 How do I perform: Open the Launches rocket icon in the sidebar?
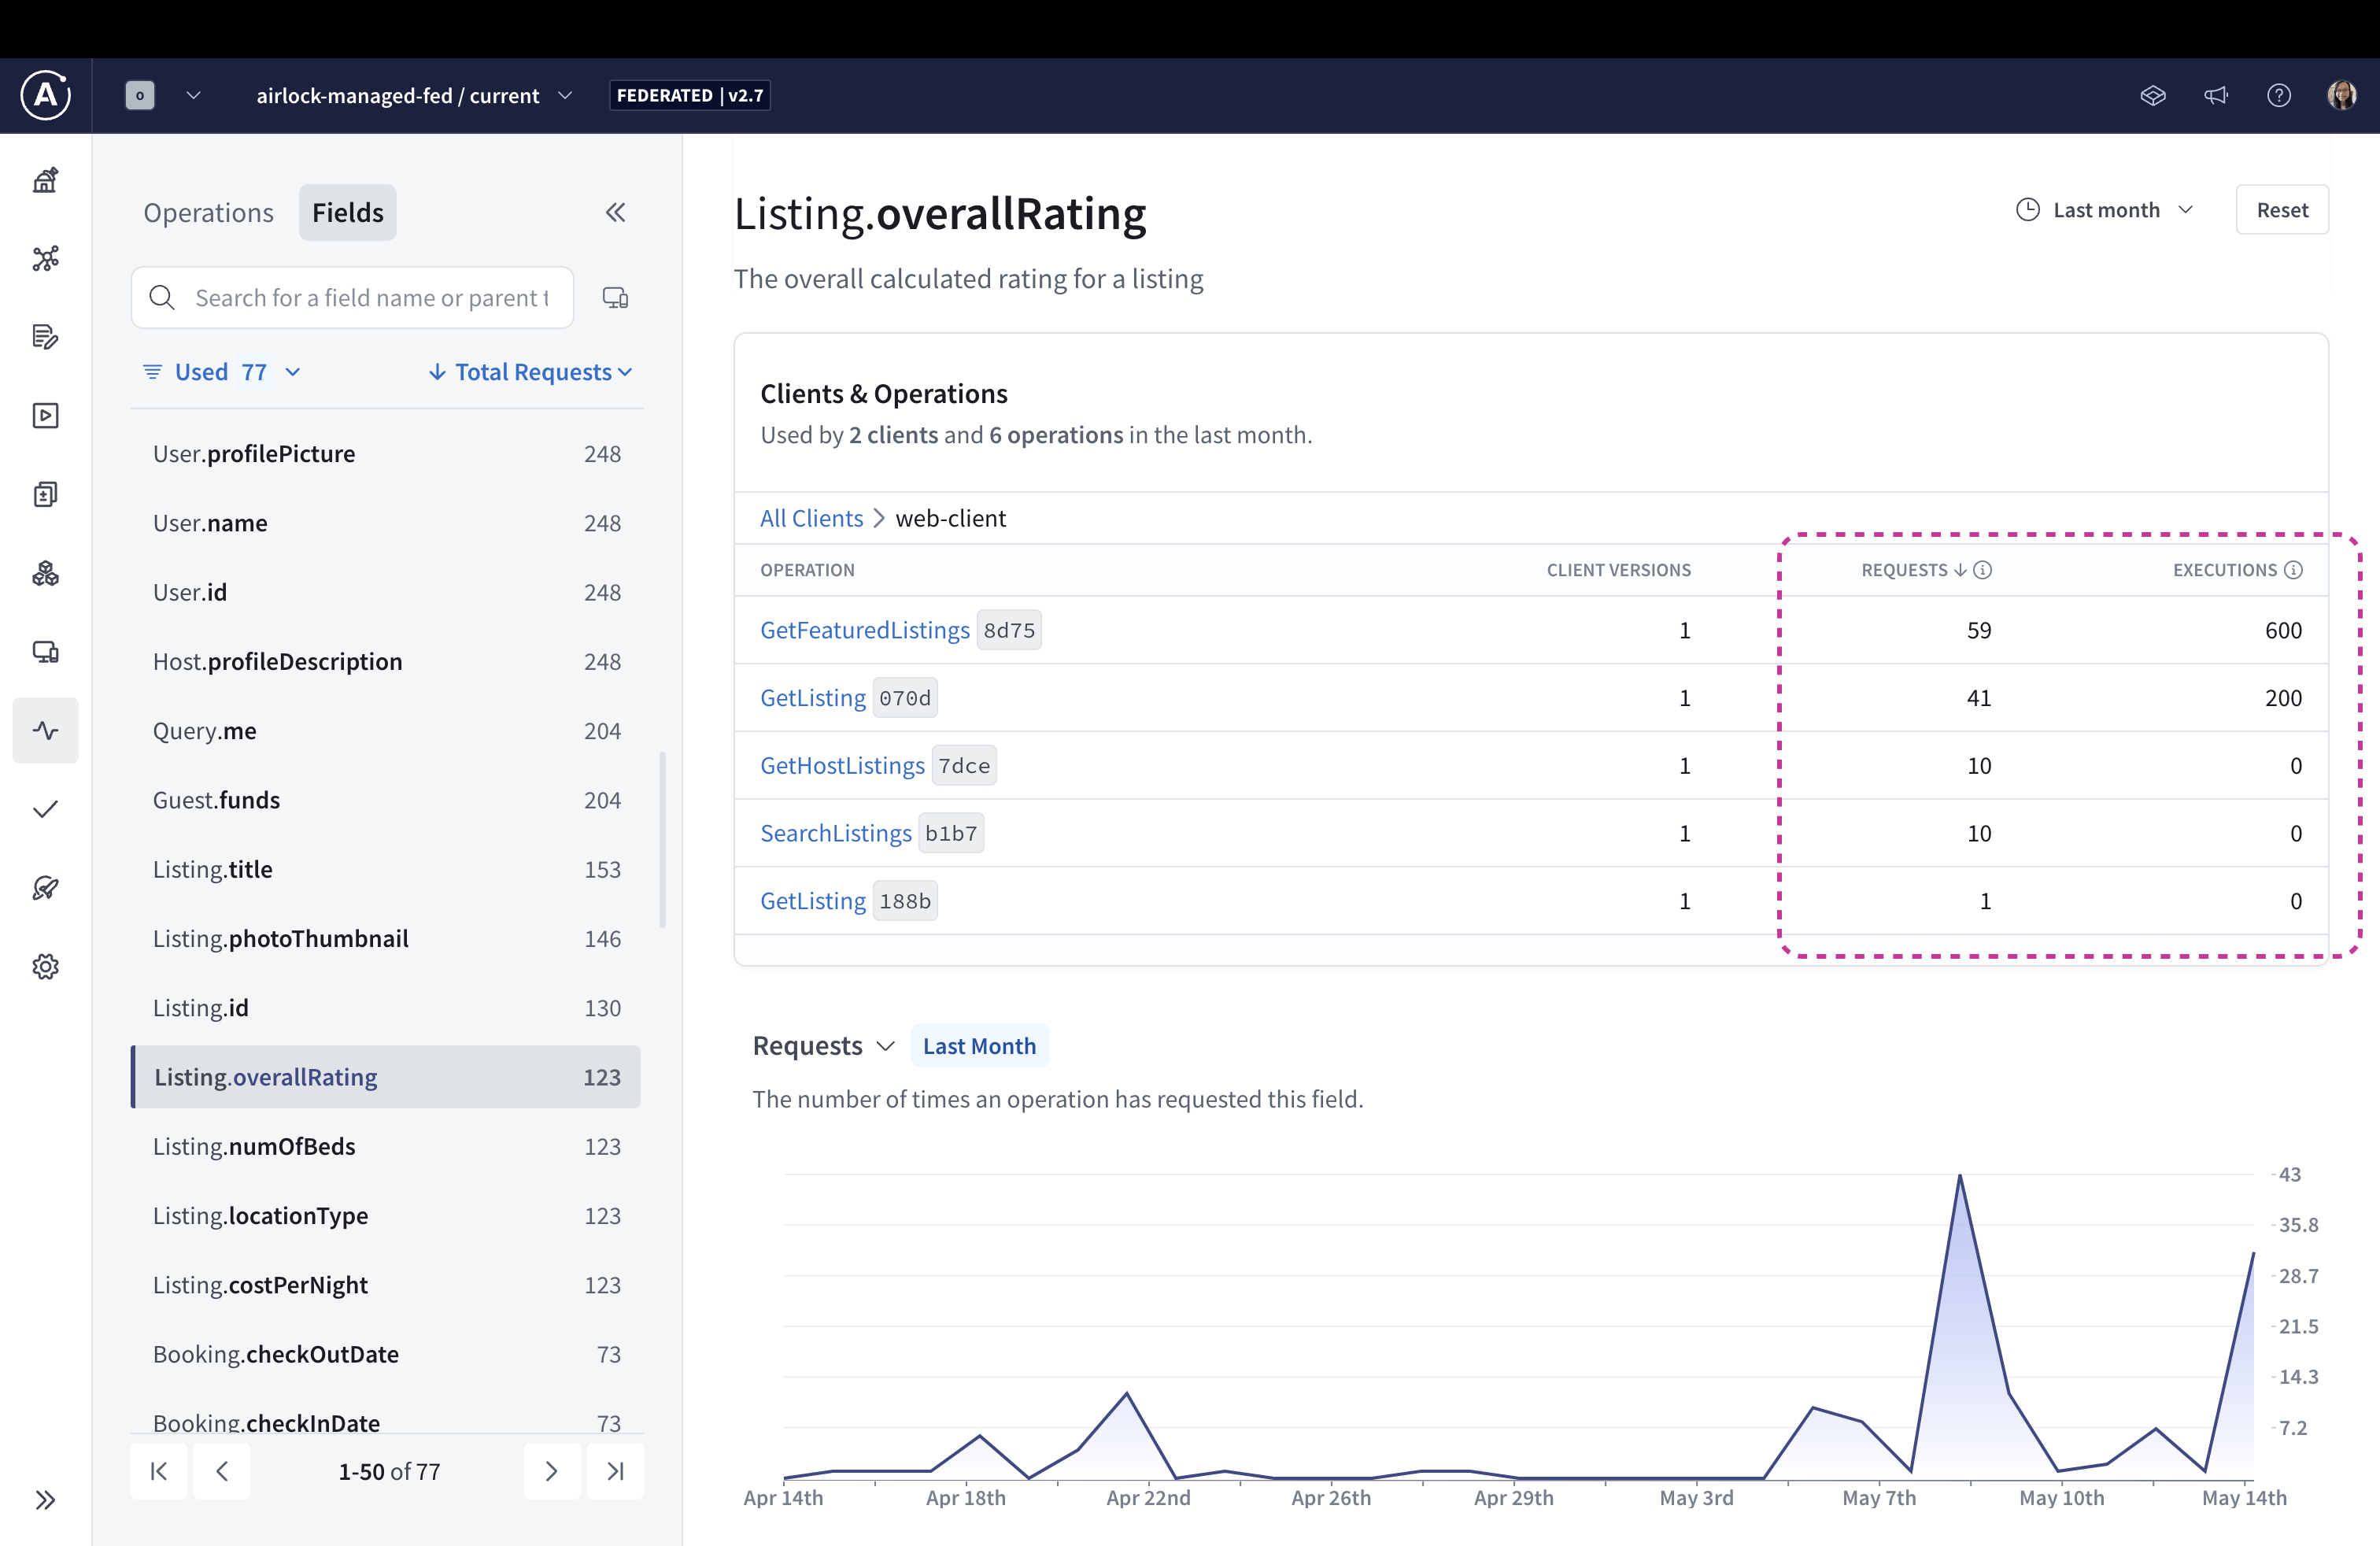[45, 888]
